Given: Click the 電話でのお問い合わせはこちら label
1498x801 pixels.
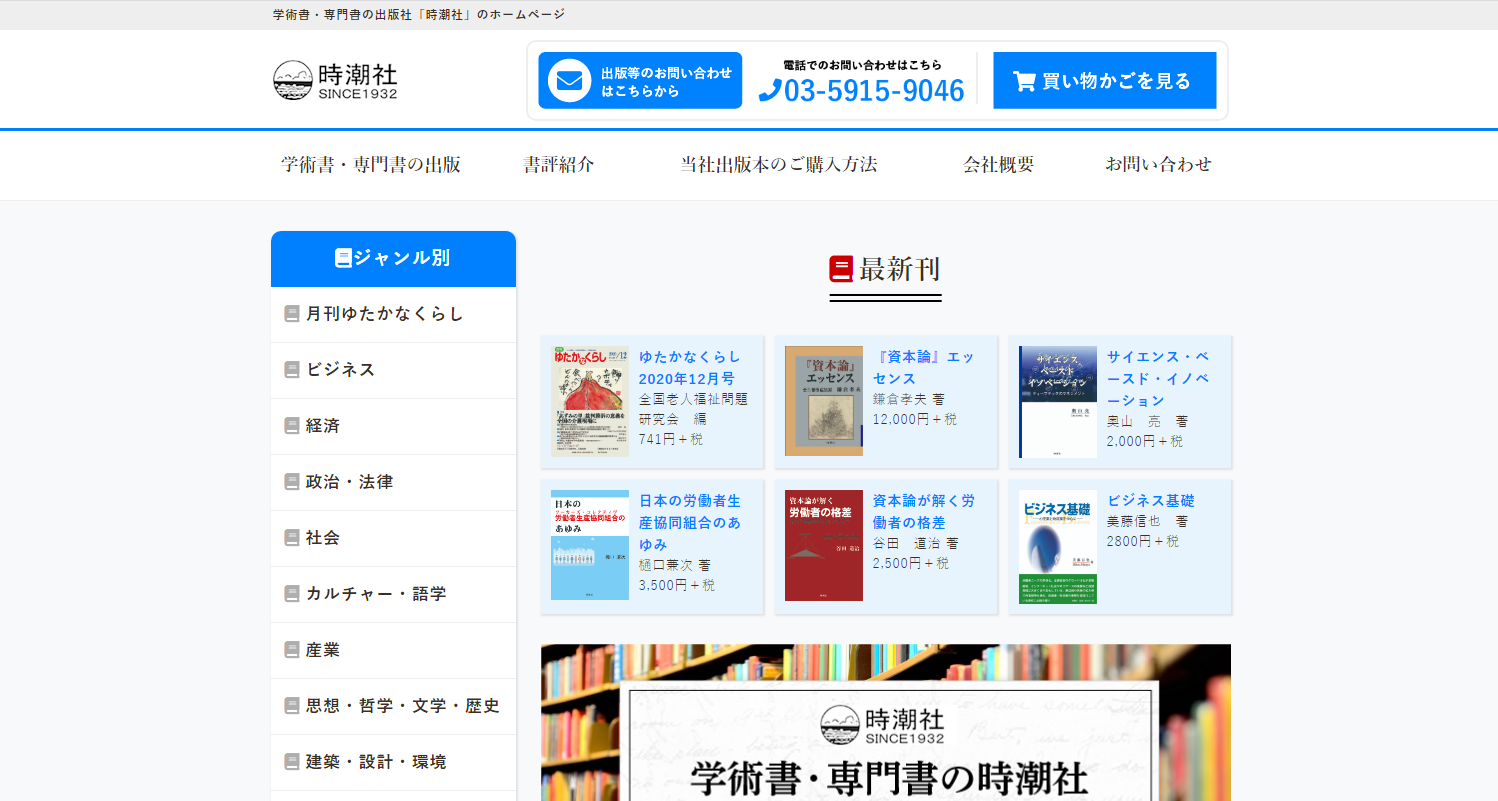Looking at the screenshot, I should (862, 65).
